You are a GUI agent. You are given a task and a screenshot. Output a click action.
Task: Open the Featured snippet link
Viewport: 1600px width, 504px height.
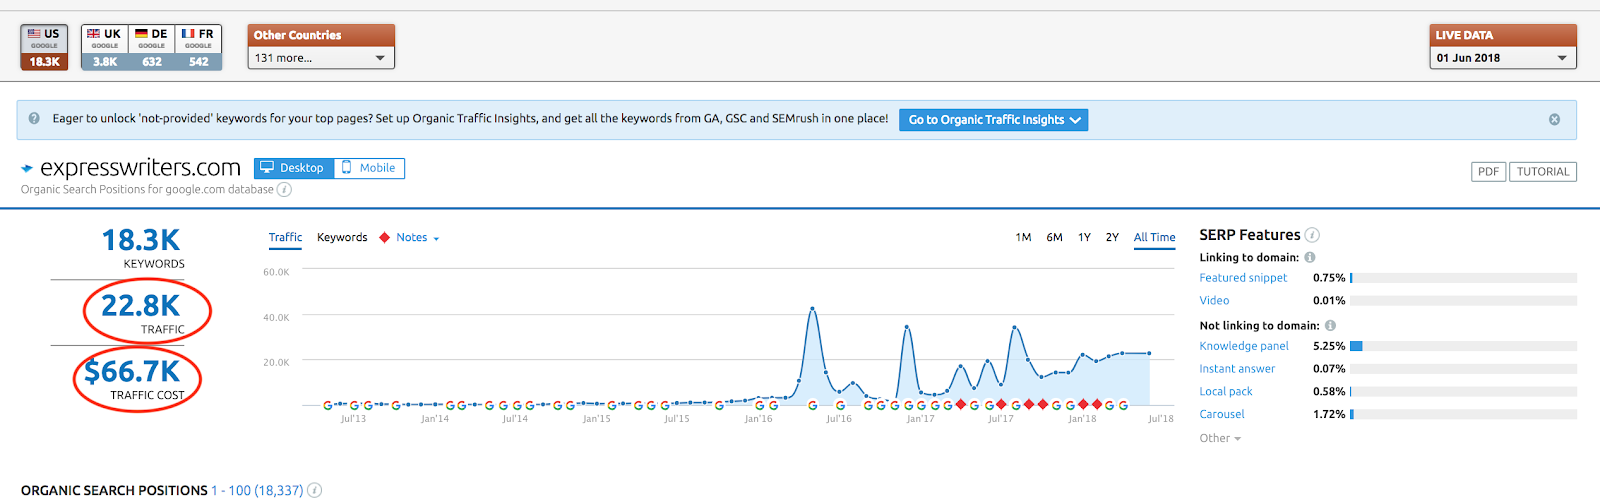click(1243, 278)
